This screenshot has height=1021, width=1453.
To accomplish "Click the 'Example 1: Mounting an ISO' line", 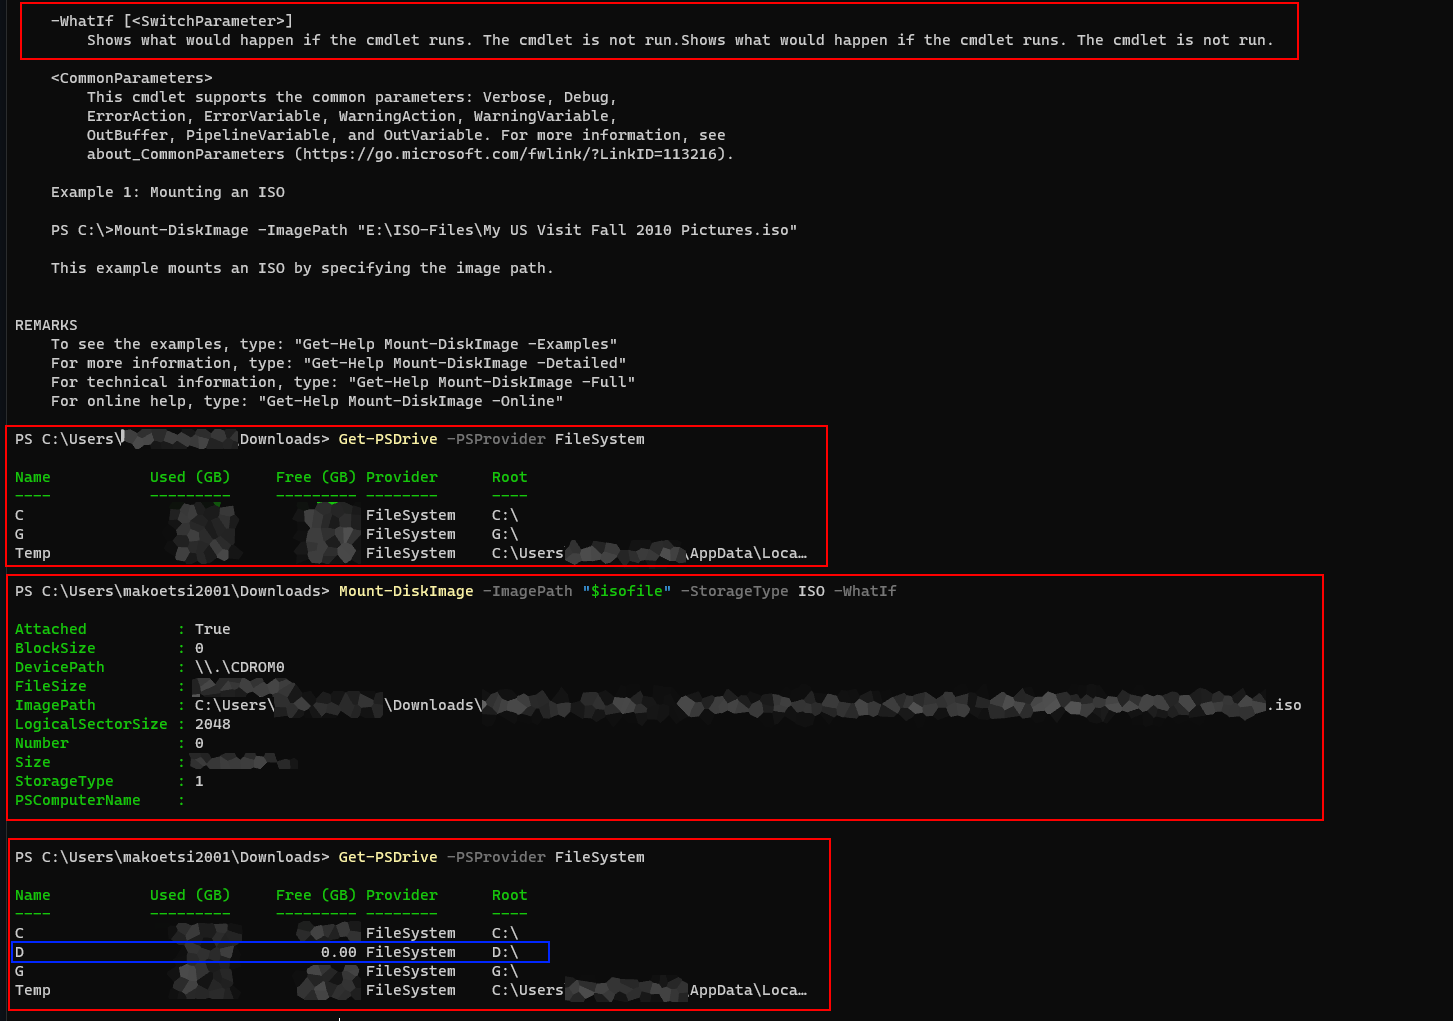I will pyautogui.click(x=168, y=192).
